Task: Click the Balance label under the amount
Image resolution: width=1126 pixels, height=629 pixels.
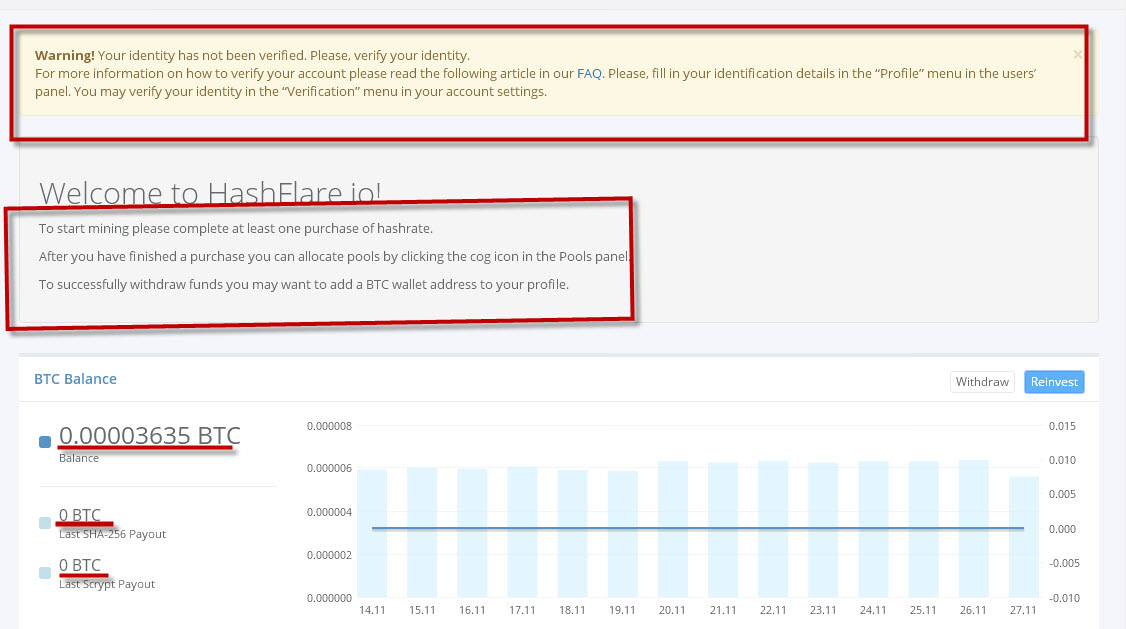Action: [79, 458]
